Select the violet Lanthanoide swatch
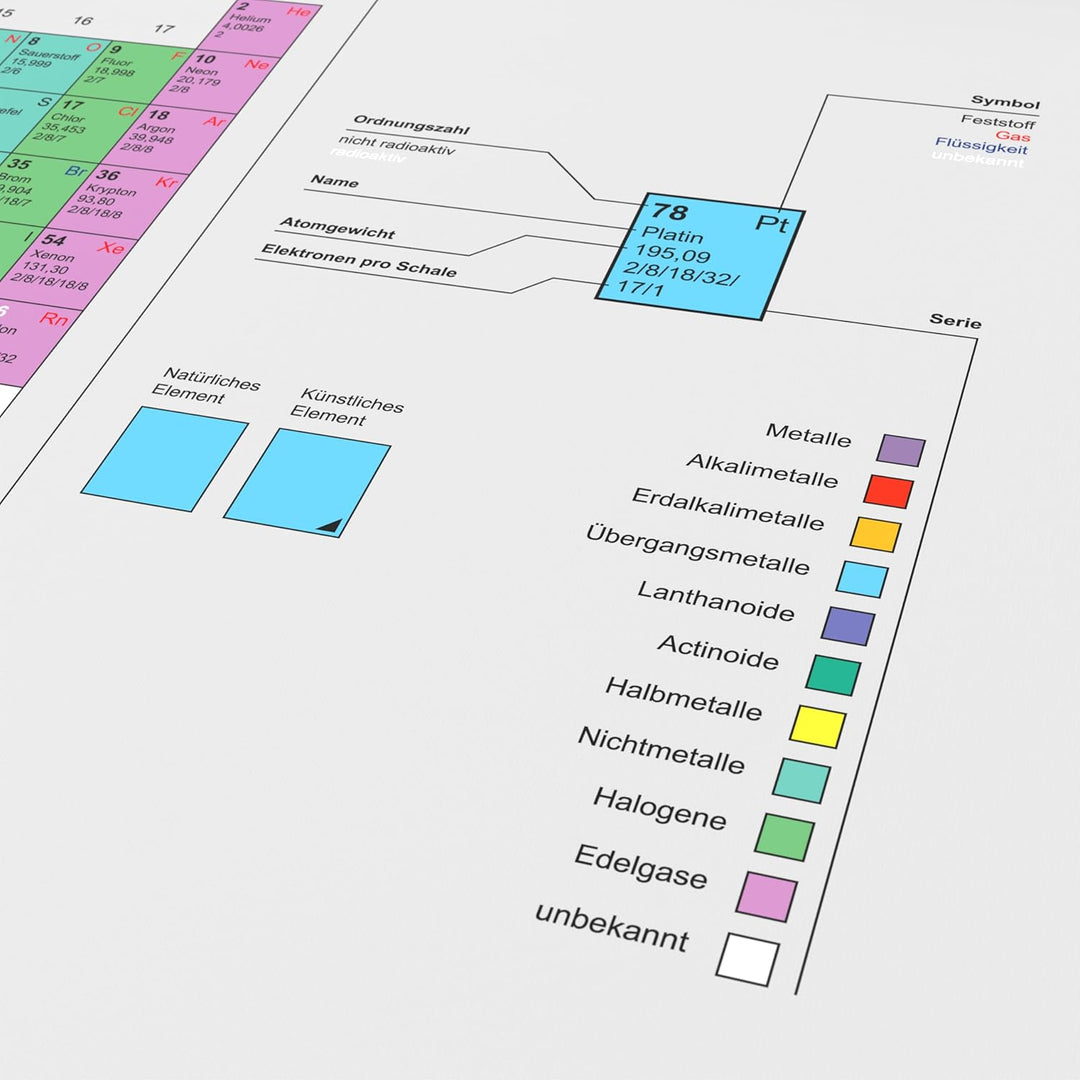 (848, 626)
